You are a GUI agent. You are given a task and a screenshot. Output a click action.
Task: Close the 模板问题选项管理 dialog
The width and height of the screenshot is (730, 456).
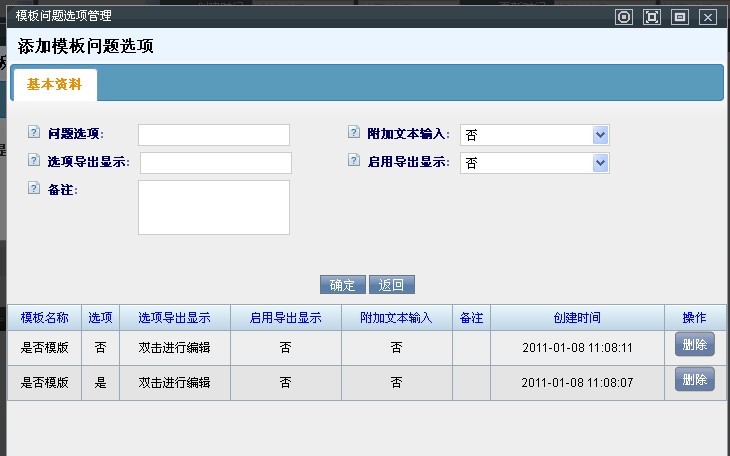(x=707, y=17)
